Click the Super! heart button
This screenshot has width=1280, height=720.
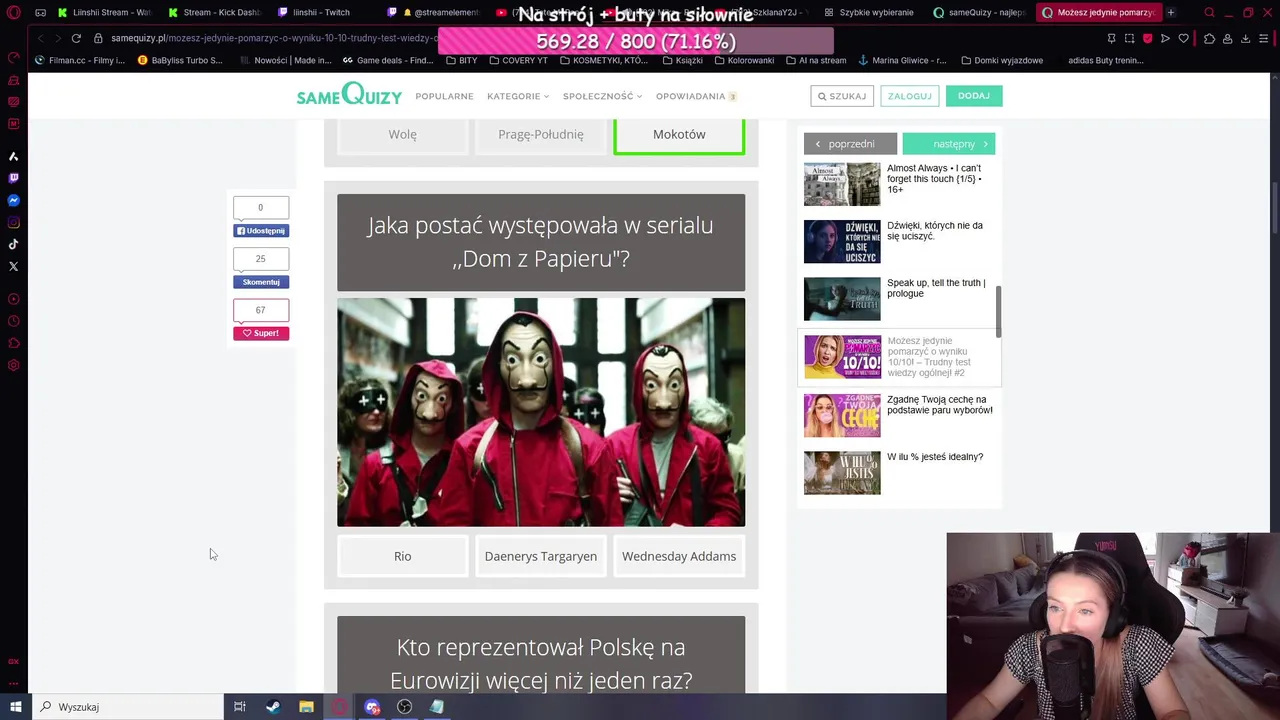261,333
